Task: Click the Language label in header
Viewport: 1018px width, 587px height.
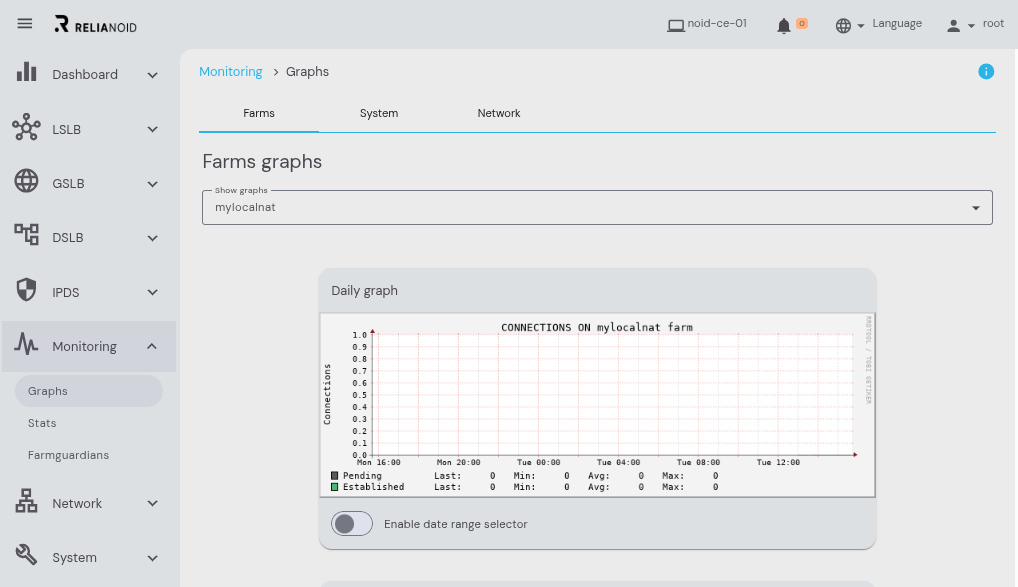Action: point(897,23)
